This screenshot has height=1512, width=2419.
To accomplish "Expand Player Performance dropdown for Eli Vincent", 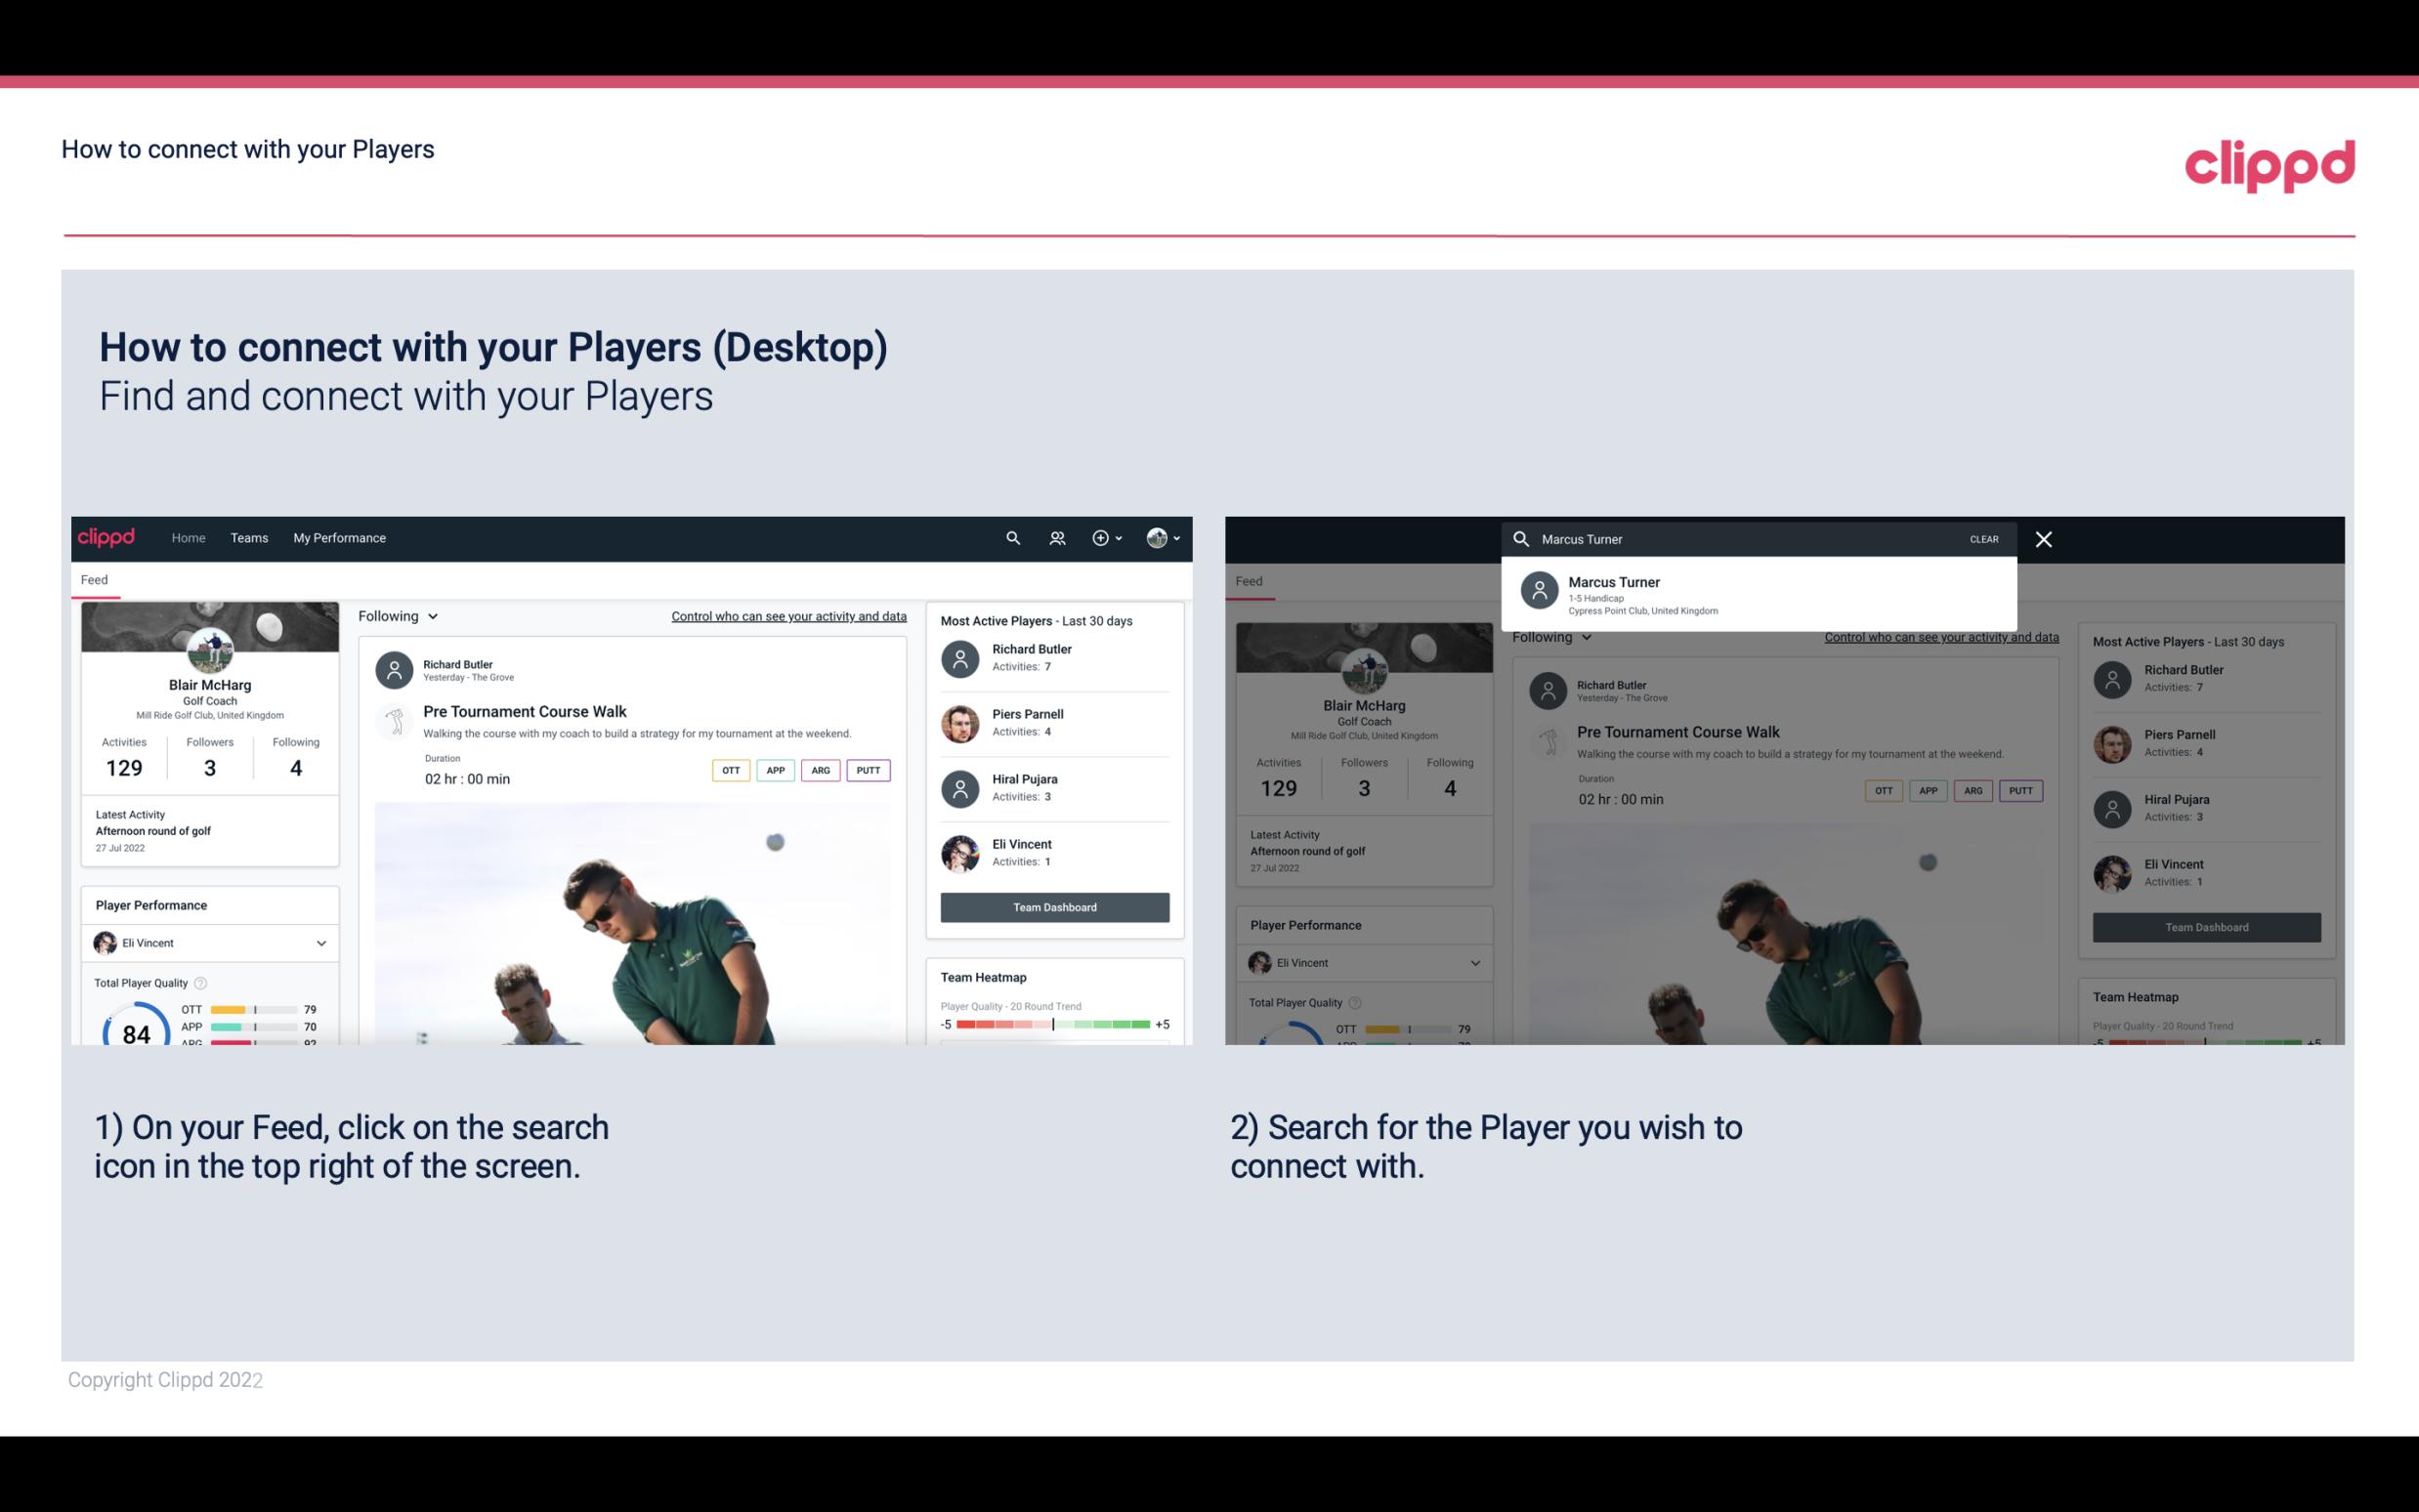I will click(x=318, y=943).
